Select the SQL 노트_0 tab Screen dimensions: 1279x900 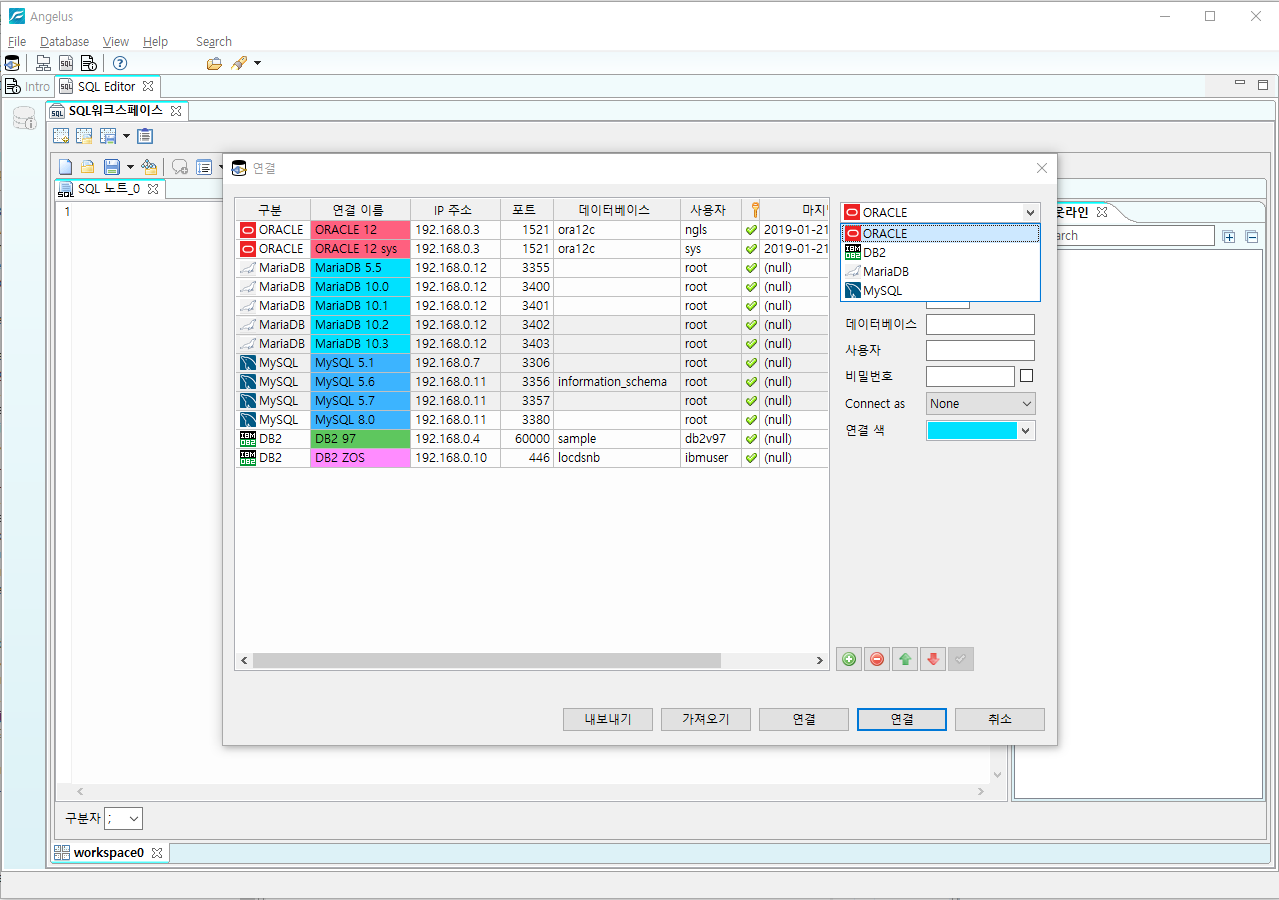[108, 188]
